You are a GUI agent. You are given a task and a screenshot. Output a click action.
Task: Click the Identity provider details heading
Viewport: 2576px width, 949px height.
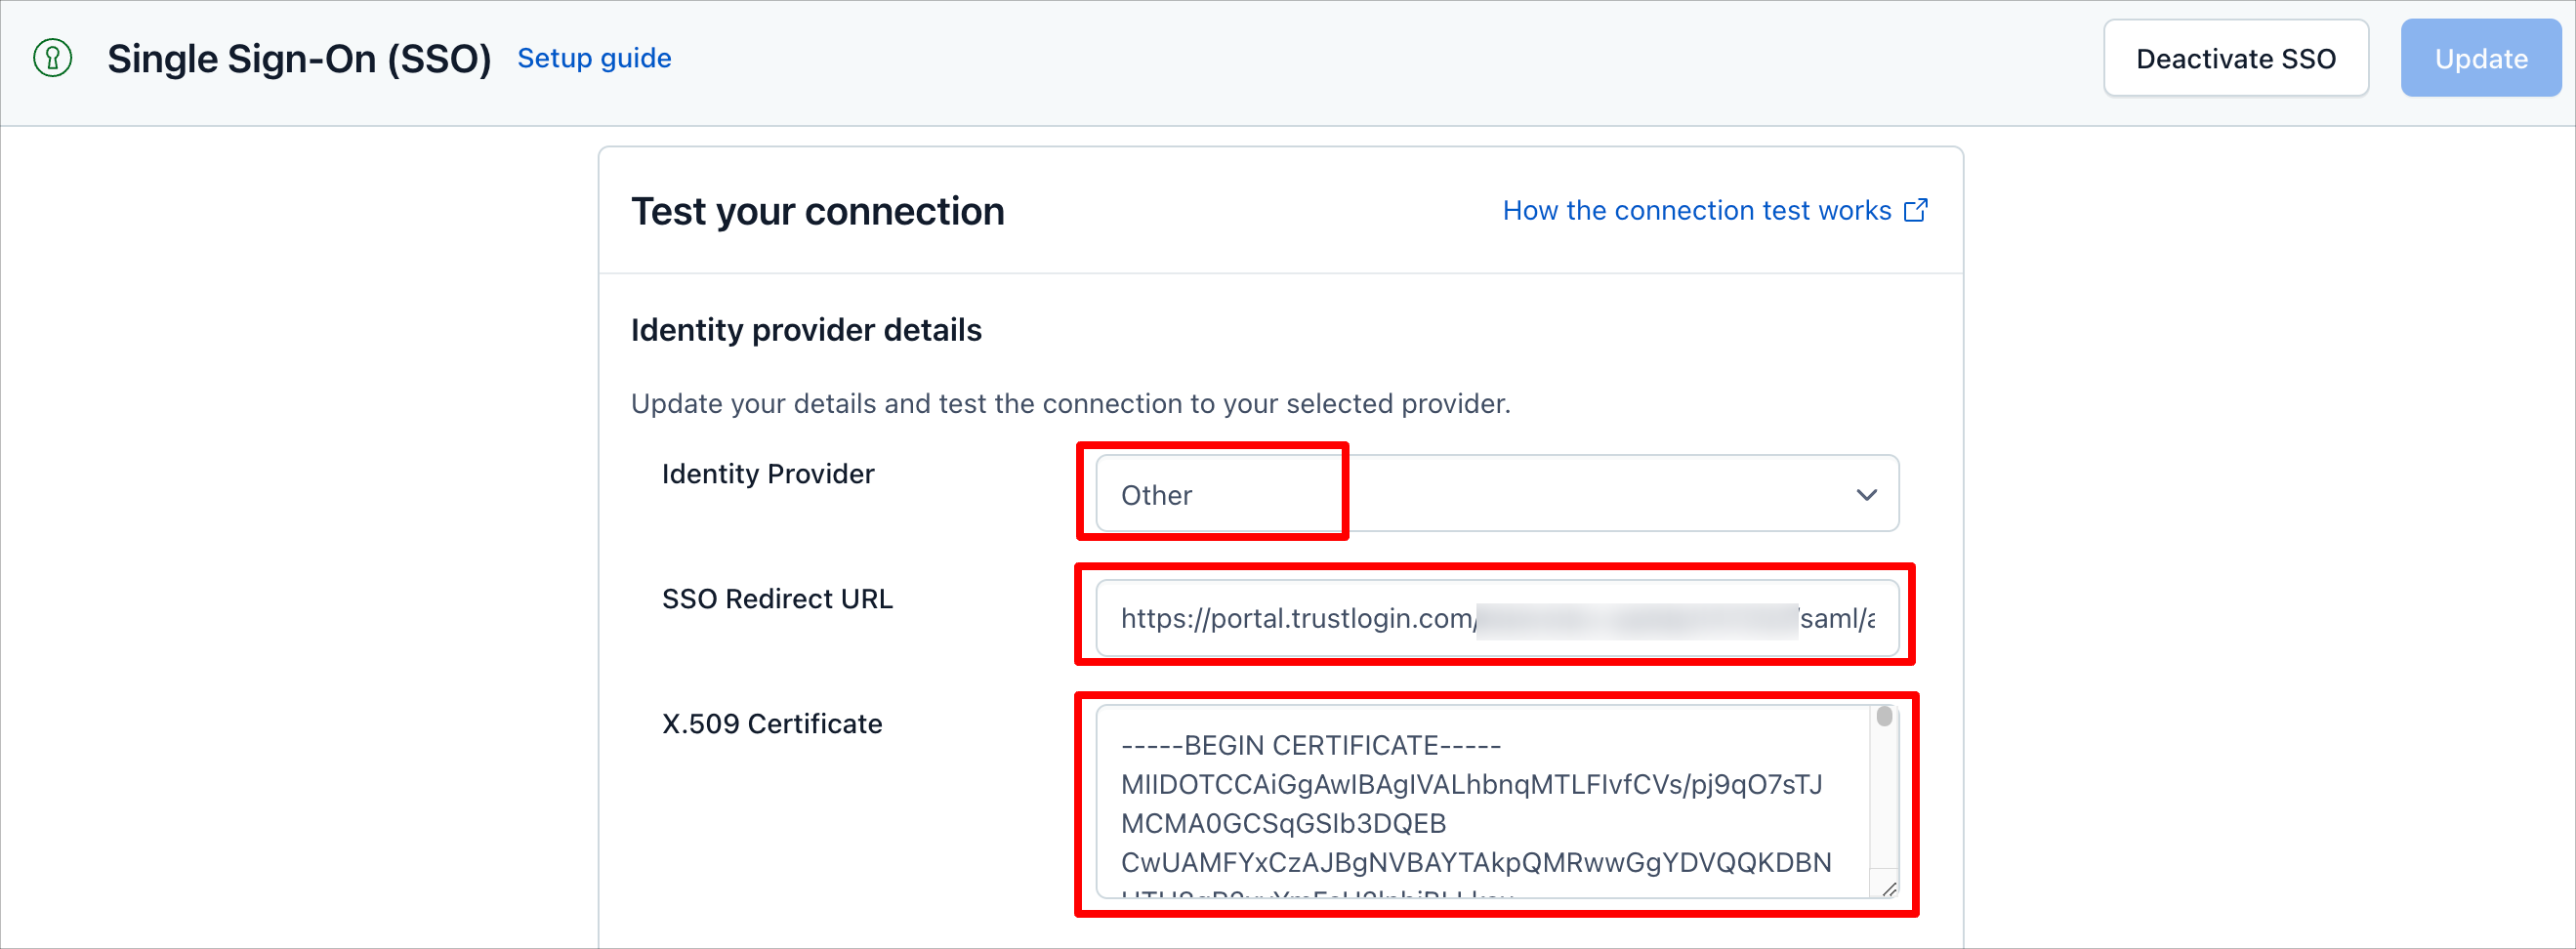click(x=806, y=330)
